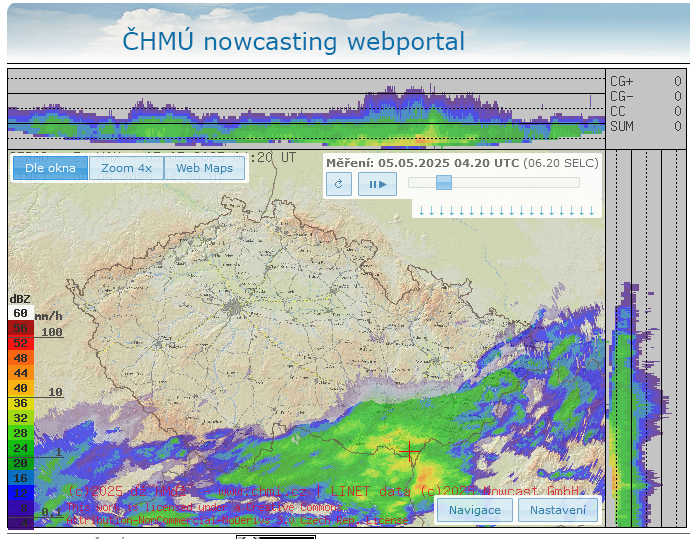Open the Web Maps view
This screenshot has height=539, width=690.
(x=204, y=168)
